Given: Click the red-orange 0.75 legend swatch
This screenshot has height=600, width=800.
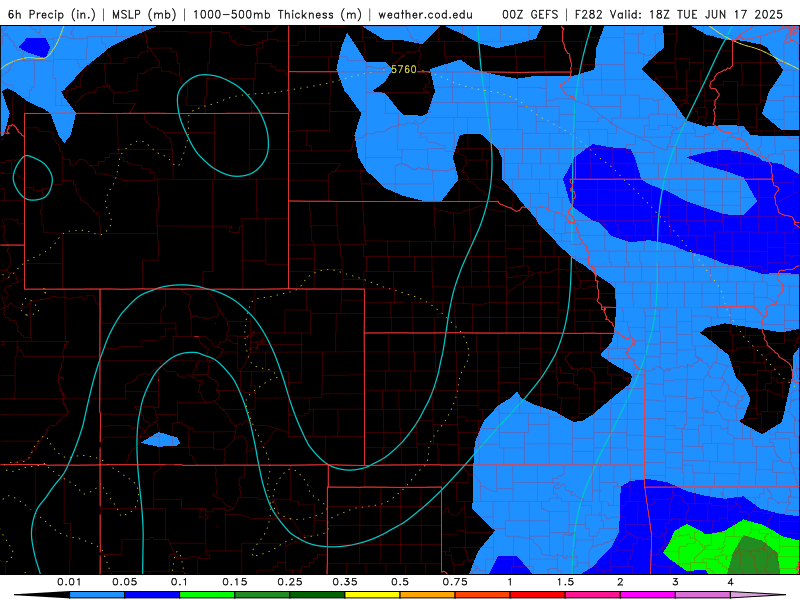Looking at the screenshot, I should pos(483,595).
